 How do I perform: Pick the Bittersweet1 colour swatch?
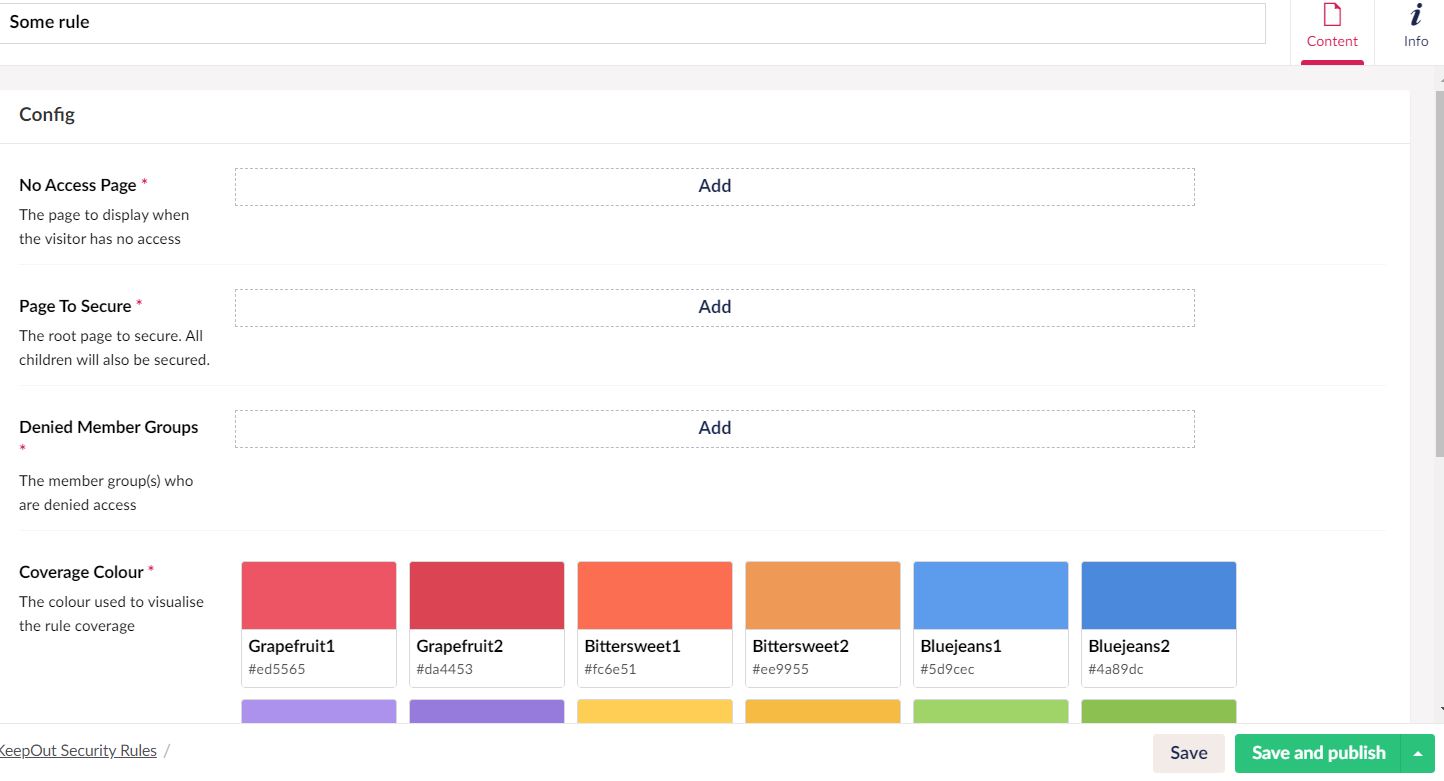pyautogui.click(x=655, y=624)
